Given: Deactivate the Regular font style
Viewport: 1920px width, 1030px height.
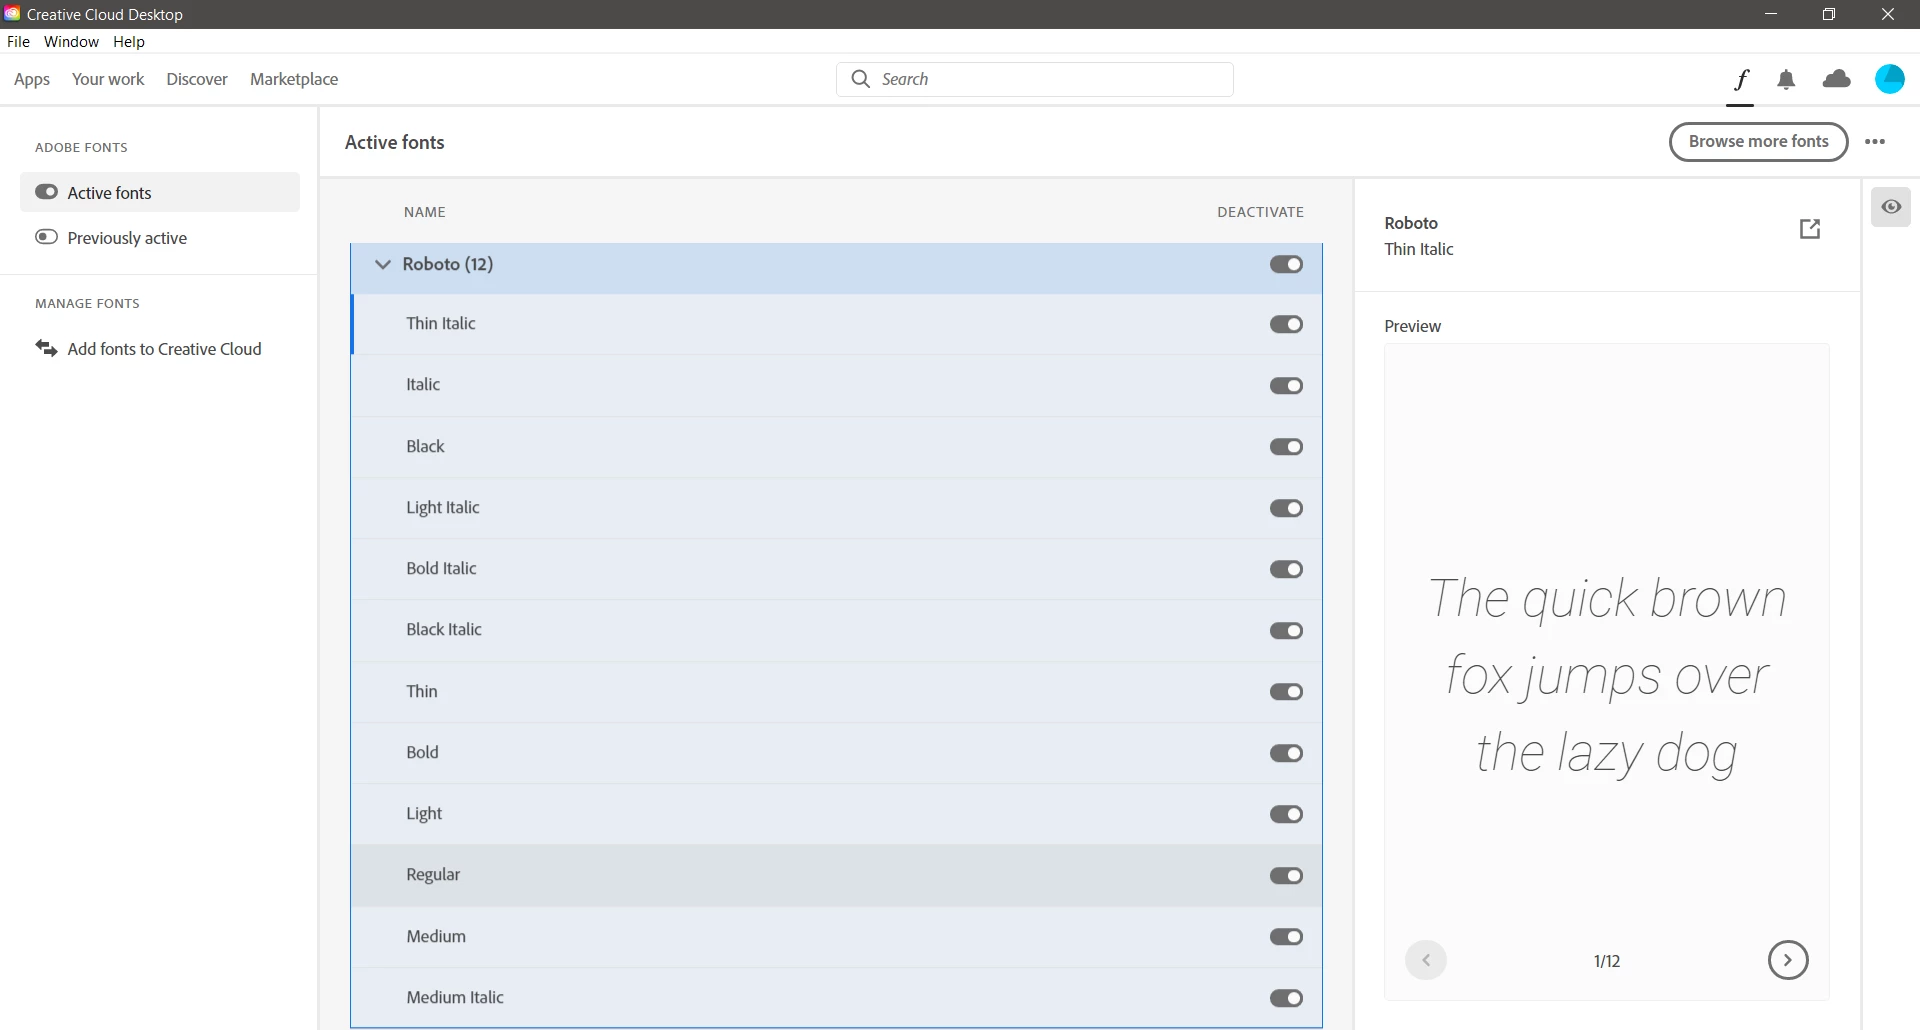Looking at the screenshot, I should (x=1286, y=876).
